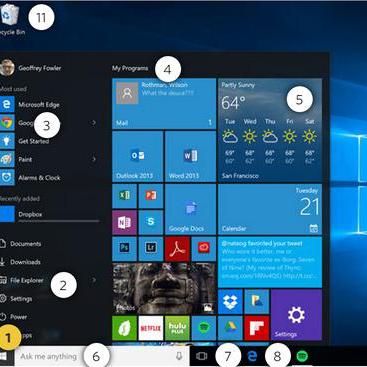Screen dimensions: 367x367
Task: Open the San Francisco weather tile
Action: coord(270,130)
